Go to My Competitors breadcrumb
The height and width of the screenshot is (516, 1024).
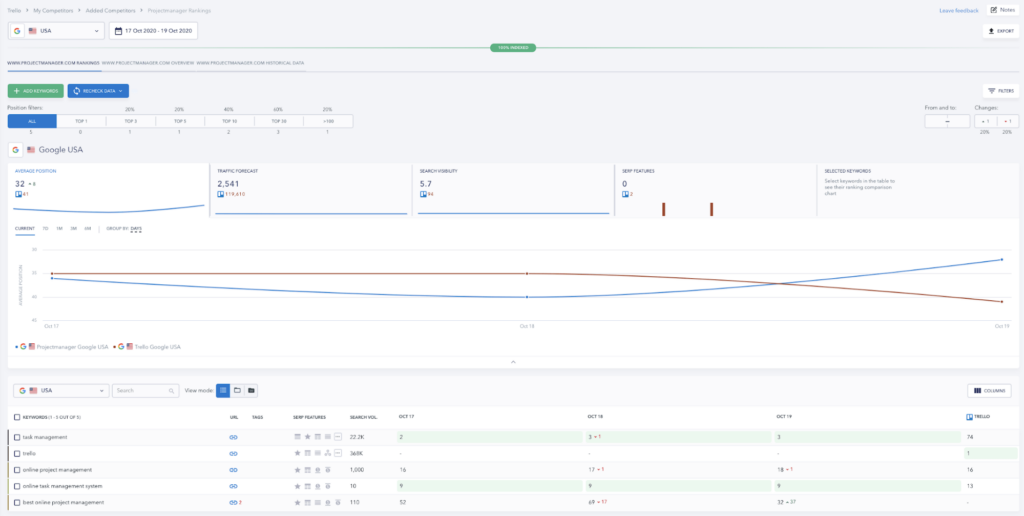pyautogui.click(x=52, y=10)
